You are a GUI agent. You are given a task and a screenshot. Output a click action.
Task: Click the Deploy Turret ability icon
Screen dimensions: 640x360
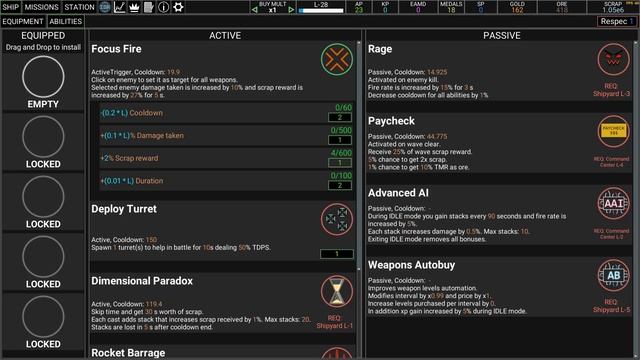(337, 220)
